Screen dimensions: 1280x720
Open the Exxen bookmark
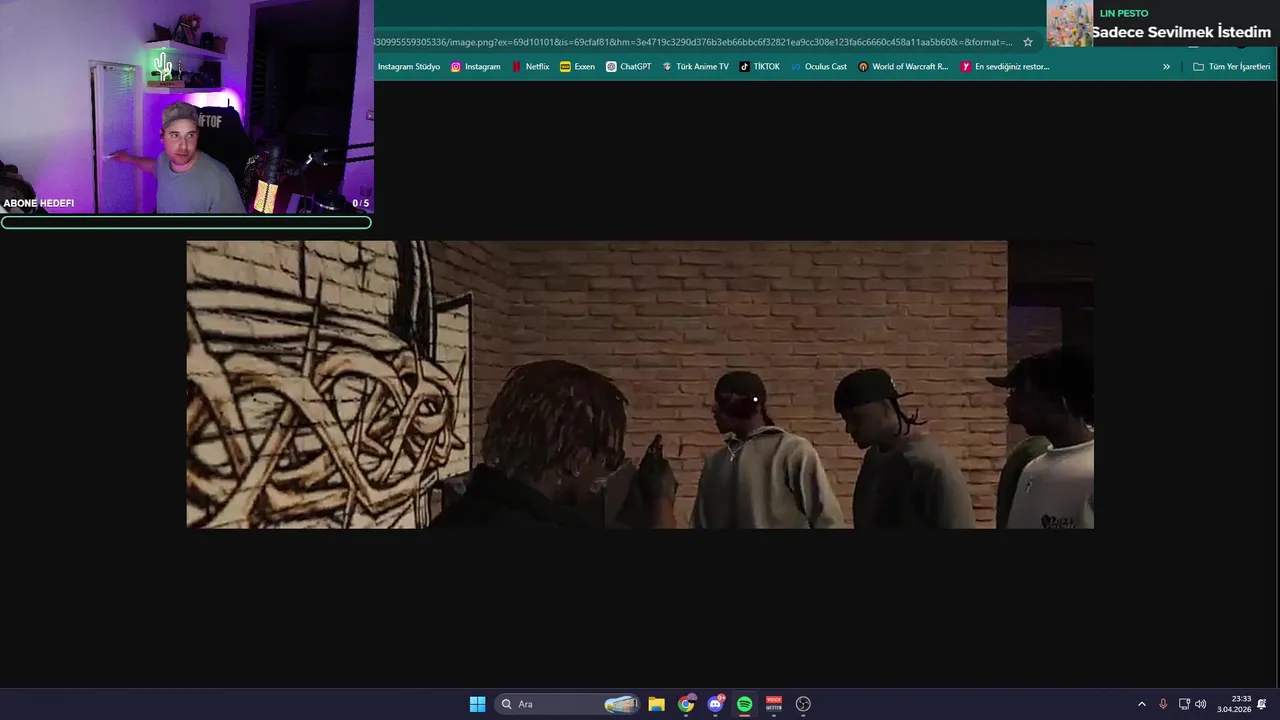click(577, 67)
